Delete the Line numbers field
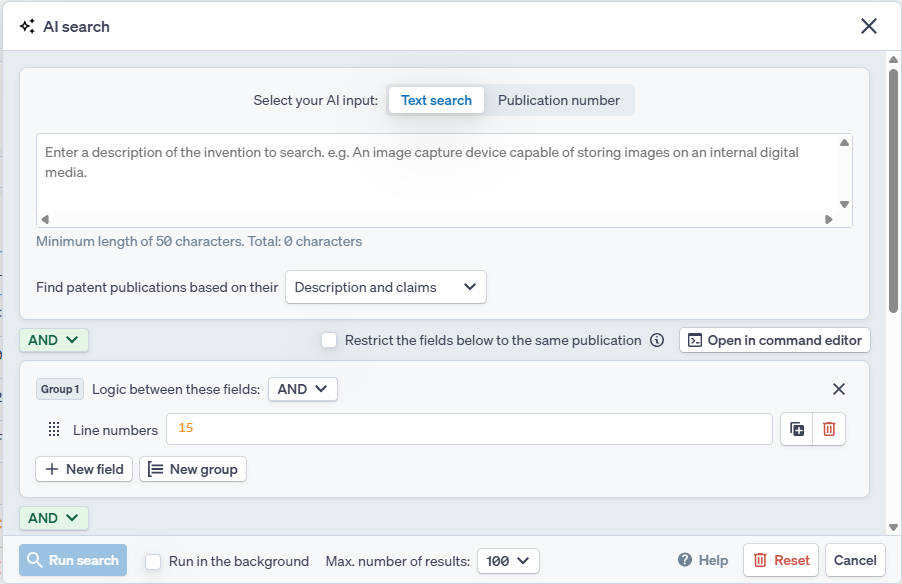The width and height of the screenshot is (902, 584). tap(829, 429)
